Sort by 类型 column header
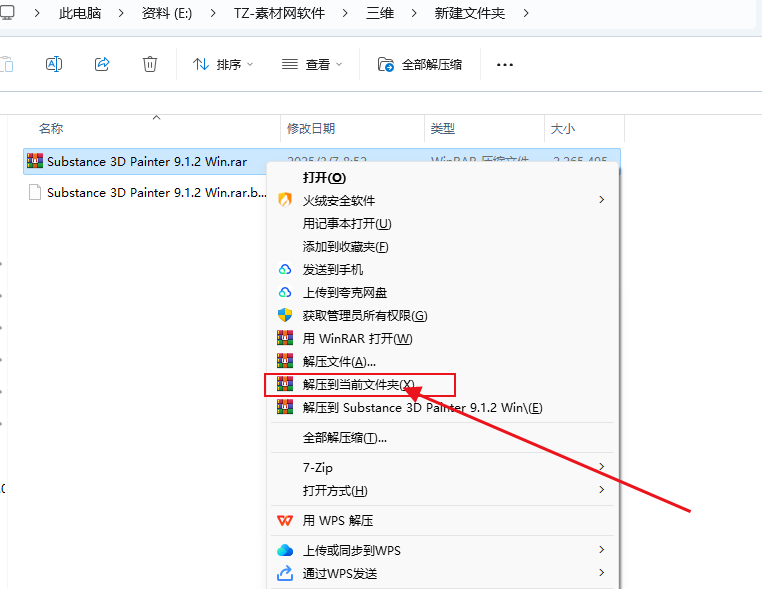This screenshot has height=589, width=762. 442,128
